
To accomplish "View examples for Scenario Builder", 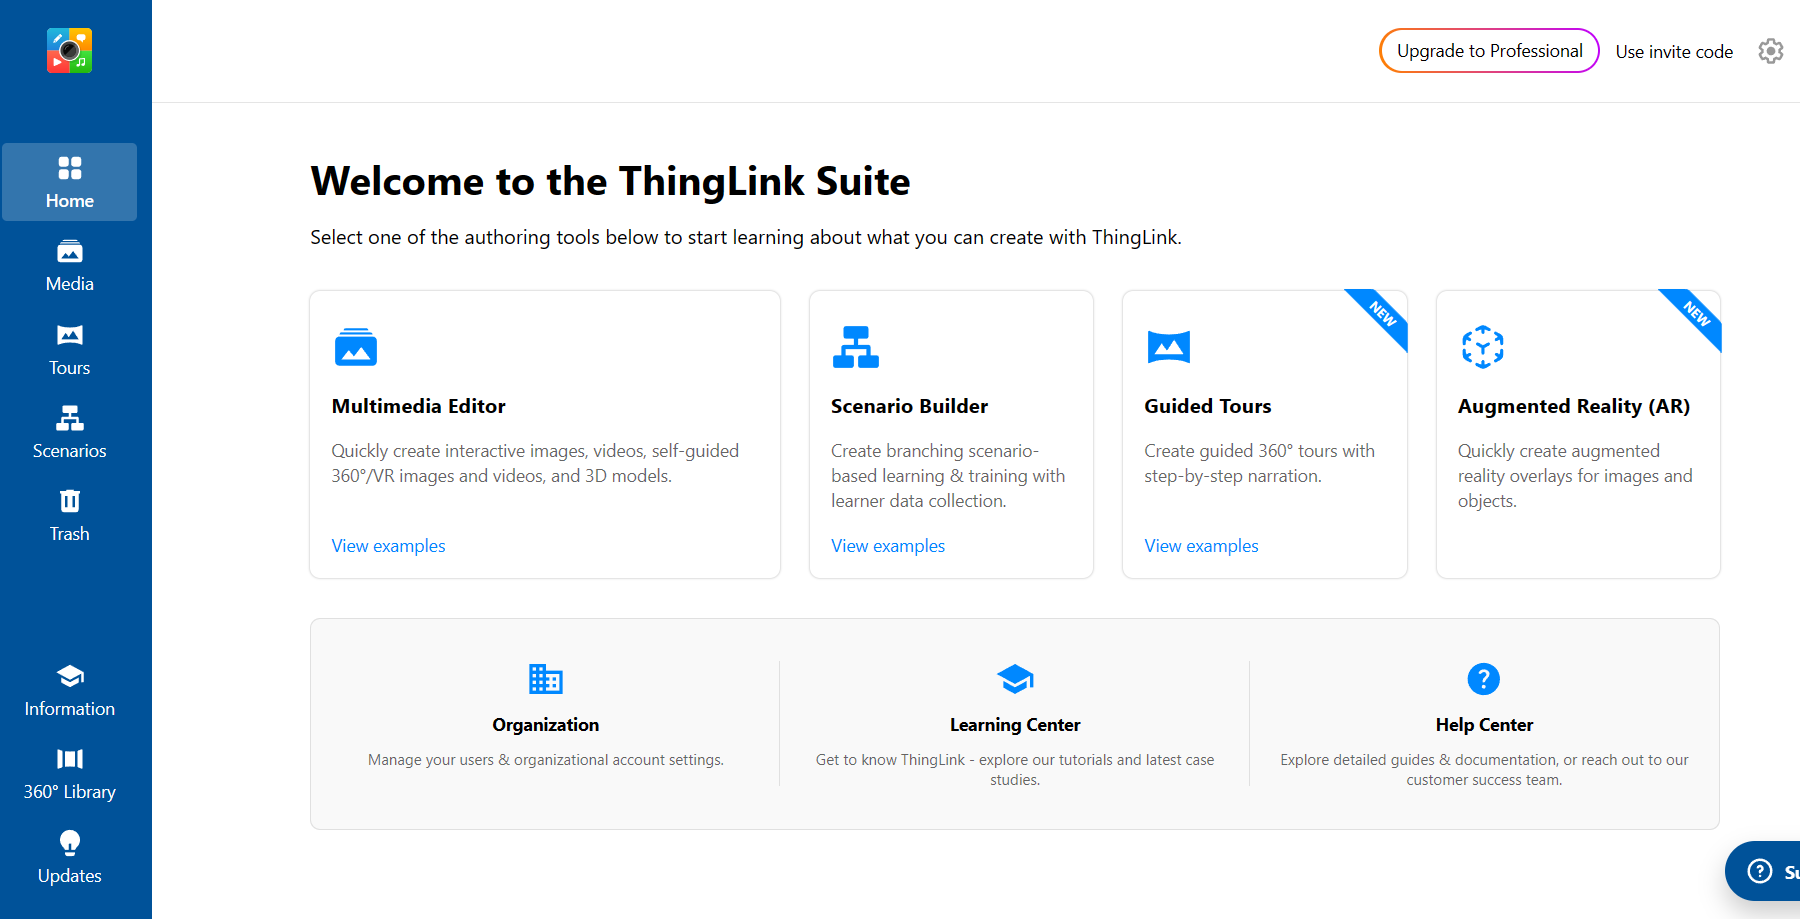I will pos(887,546).
